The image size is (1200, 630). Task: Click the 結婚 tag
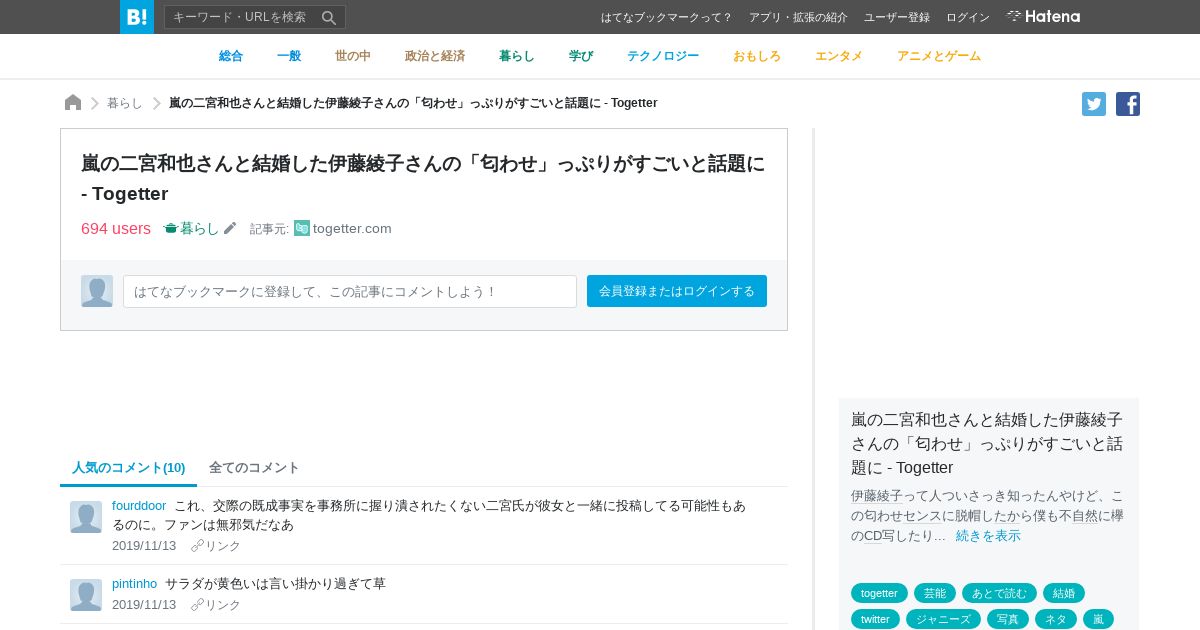(1064, 593)
